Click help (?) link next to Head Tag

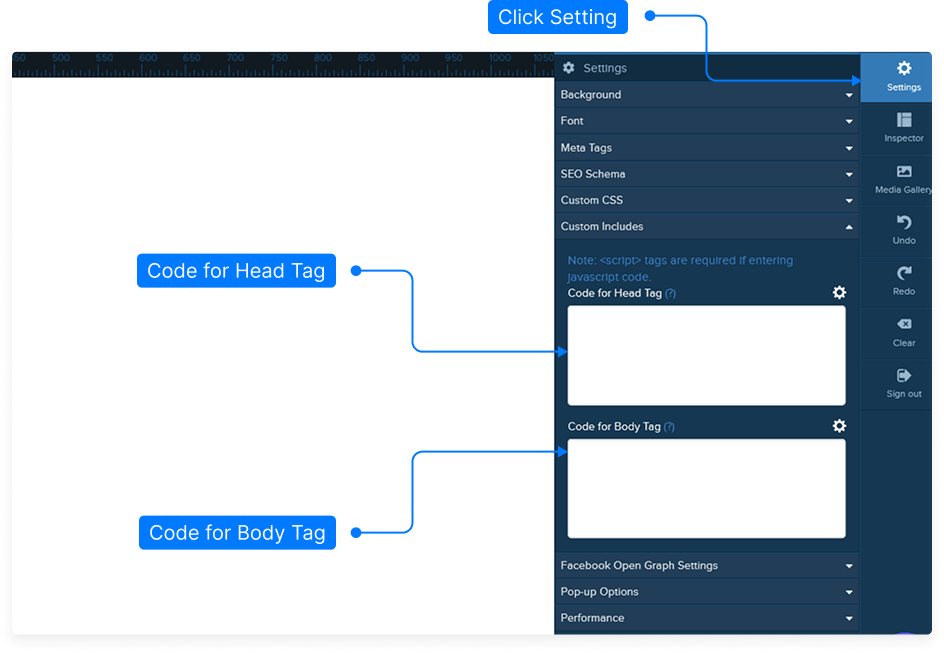point(670,294)
